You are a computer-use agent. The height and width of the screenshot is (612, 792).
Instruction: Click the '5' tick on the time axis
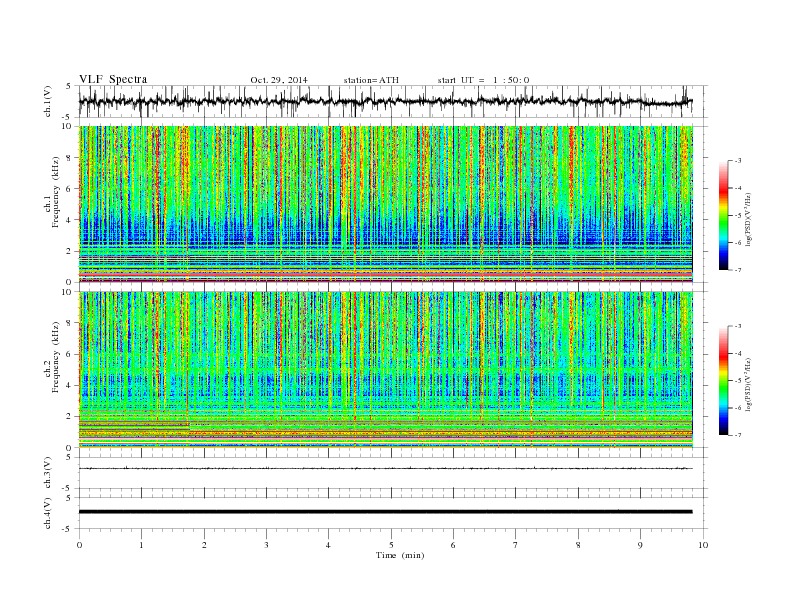391,545
